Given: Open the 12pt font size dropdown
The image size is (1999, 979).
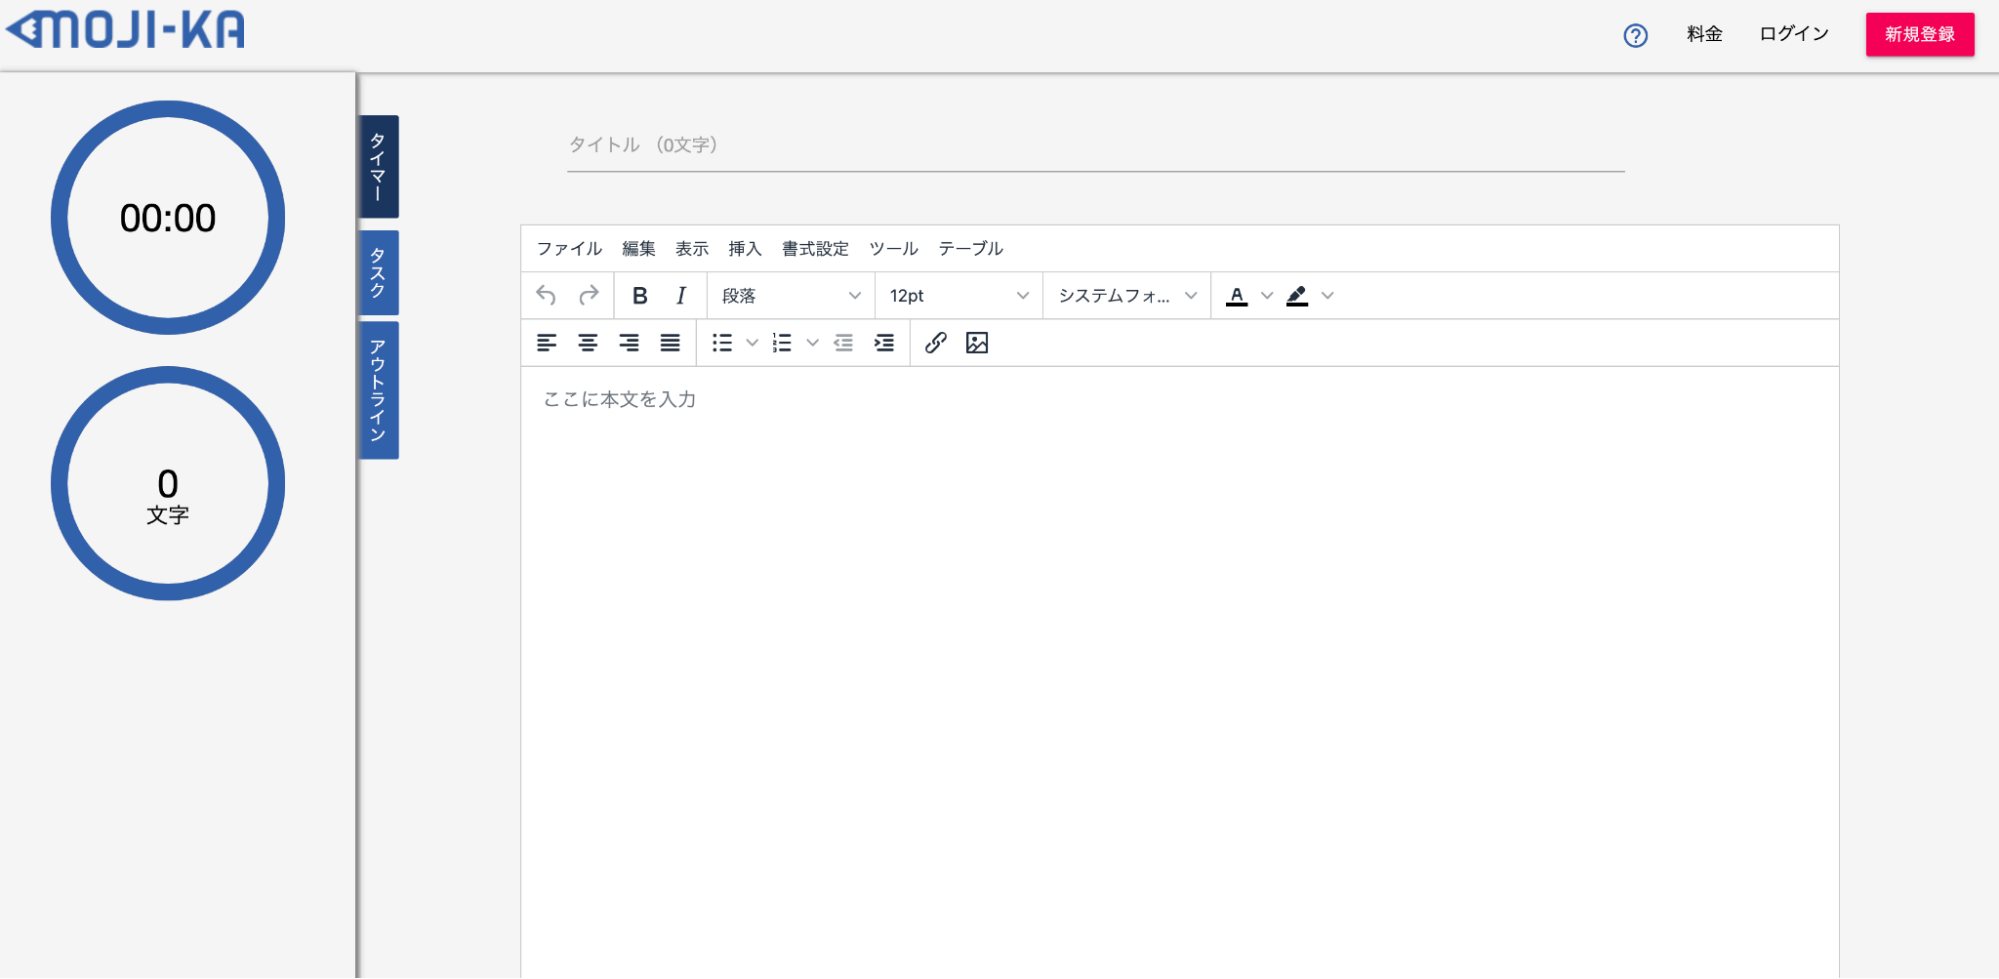Looking at the screenshot, I should coord(959,295).
